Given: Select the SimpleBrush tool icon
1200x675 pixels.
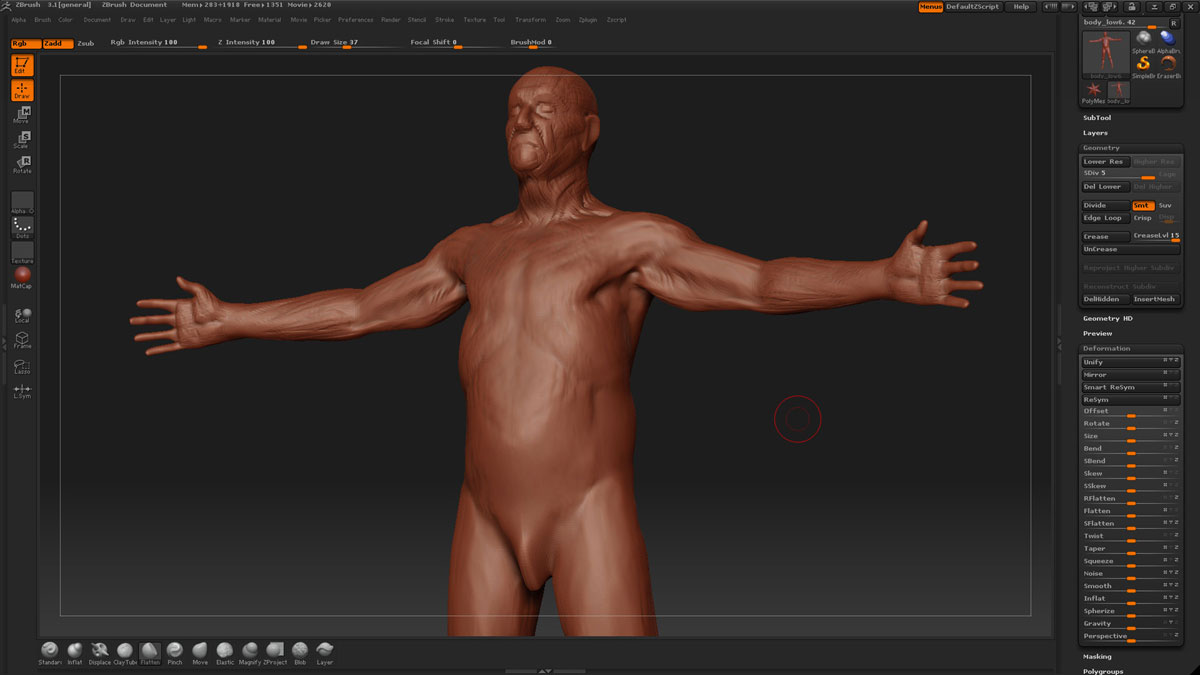Looking at the screenshot, I should [x=1143, y=64].
